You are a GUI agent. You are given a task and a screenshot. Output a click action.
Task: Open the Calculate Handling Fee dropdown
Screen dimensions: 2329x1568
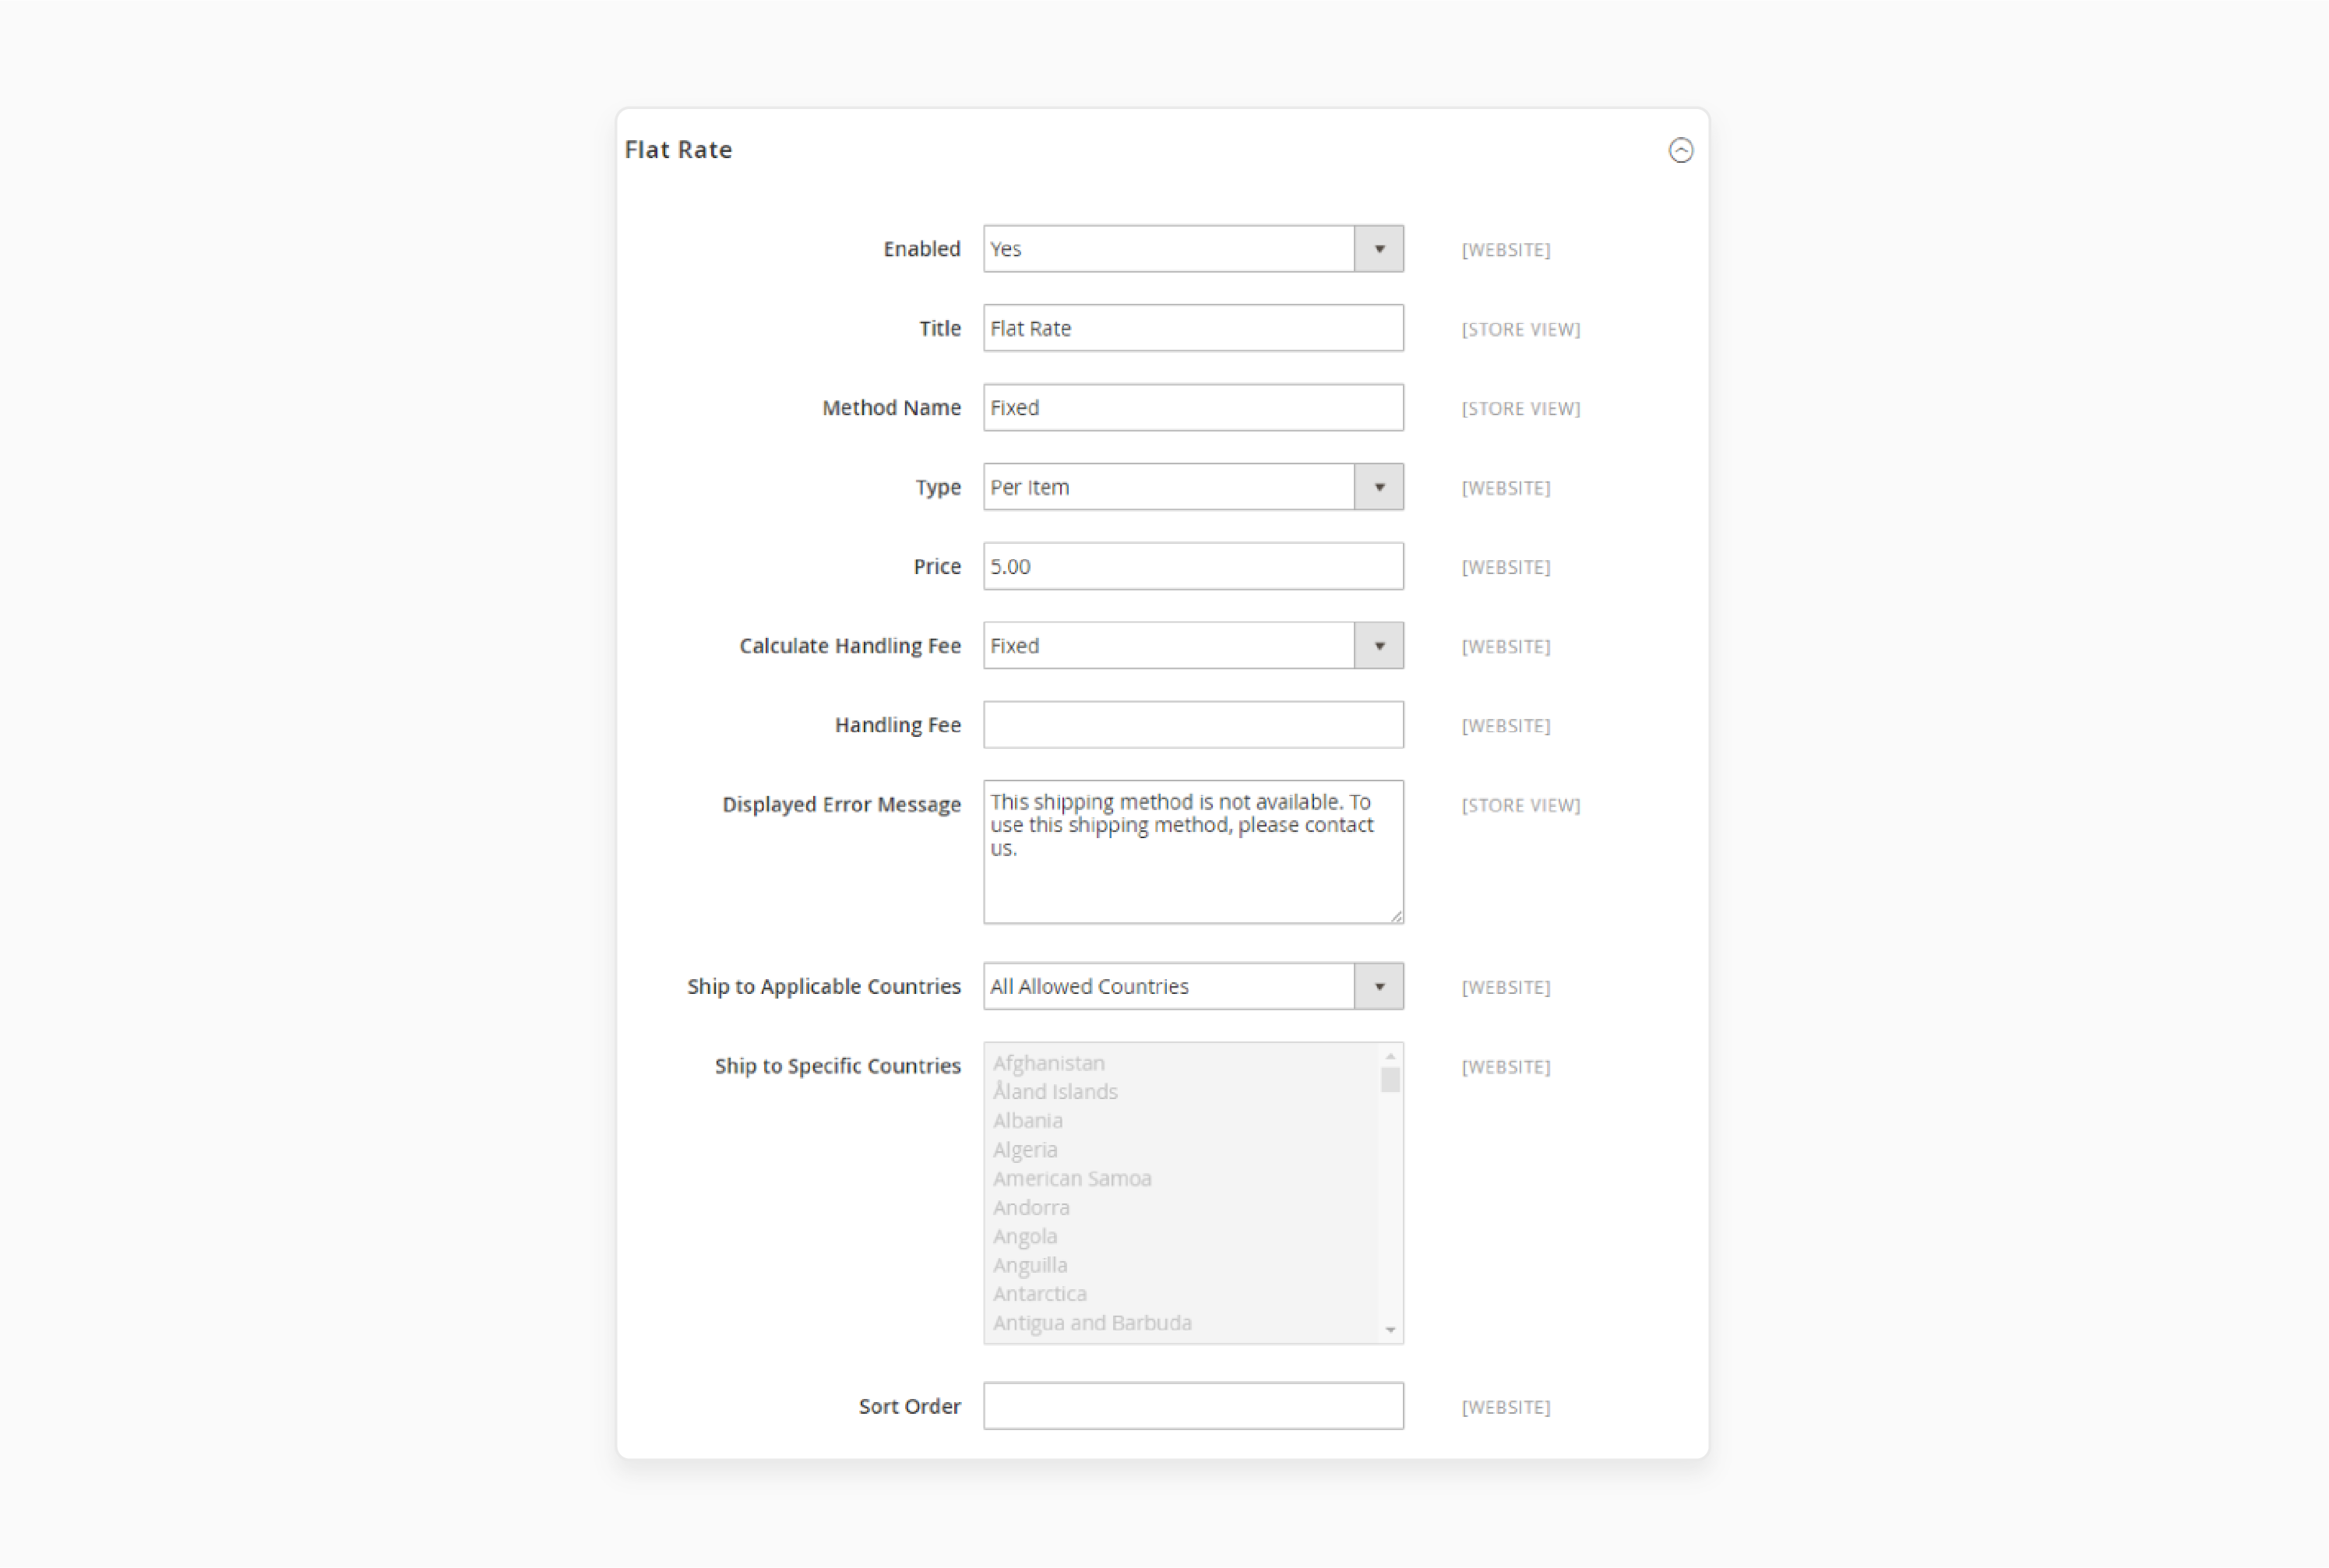[x=1380, y=646]
